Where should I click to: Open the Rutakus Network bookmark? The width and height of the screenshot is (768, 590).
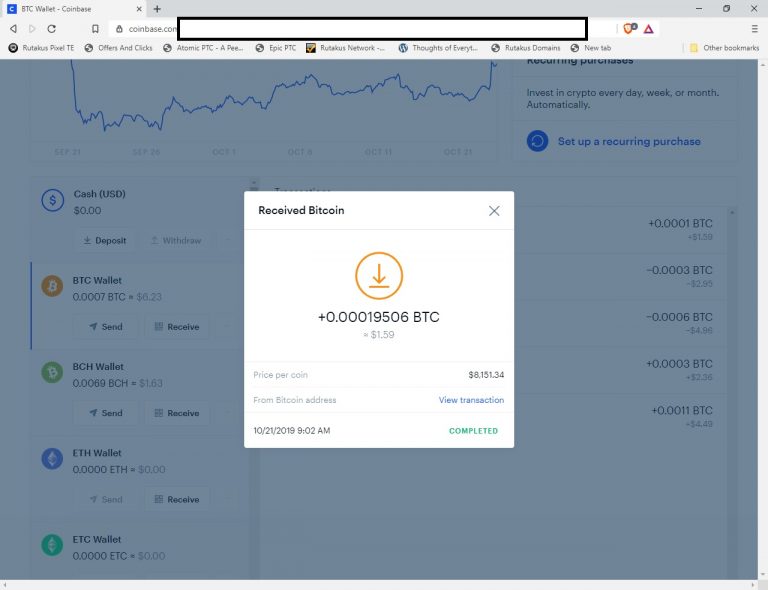tap(346, 48)
